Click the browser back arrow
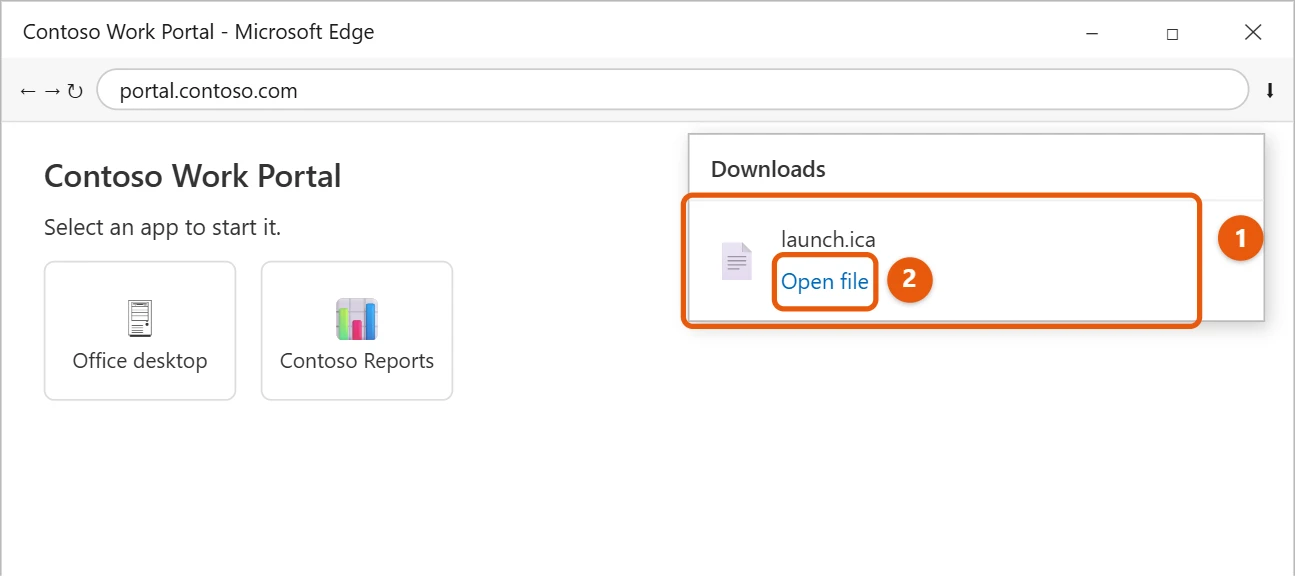This screenshot has height=576, width=1295. pyautogui.click(x=28, y=91)
